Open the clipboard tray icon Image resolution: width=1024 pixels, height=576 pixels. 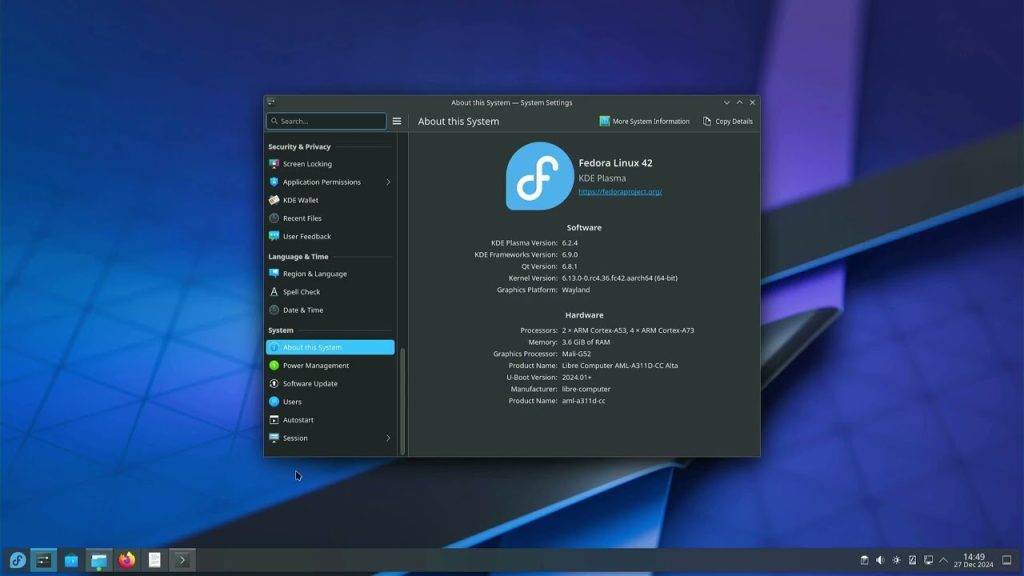coord(864,560)
